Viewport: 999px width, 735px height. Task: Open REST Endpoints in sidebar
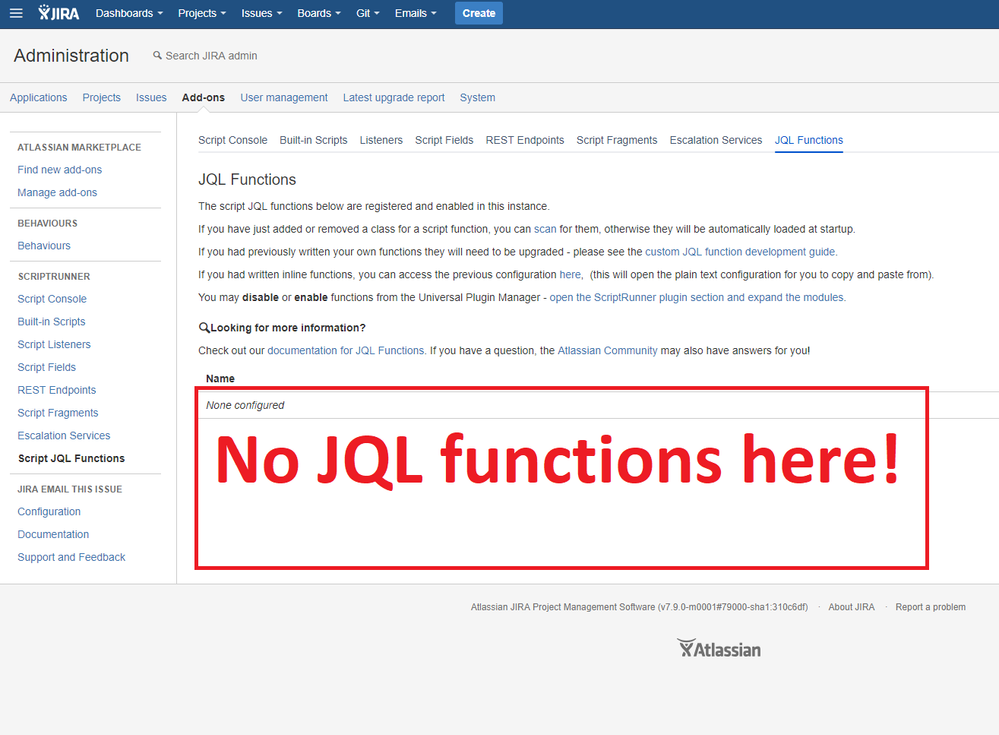tap(57, 390)
